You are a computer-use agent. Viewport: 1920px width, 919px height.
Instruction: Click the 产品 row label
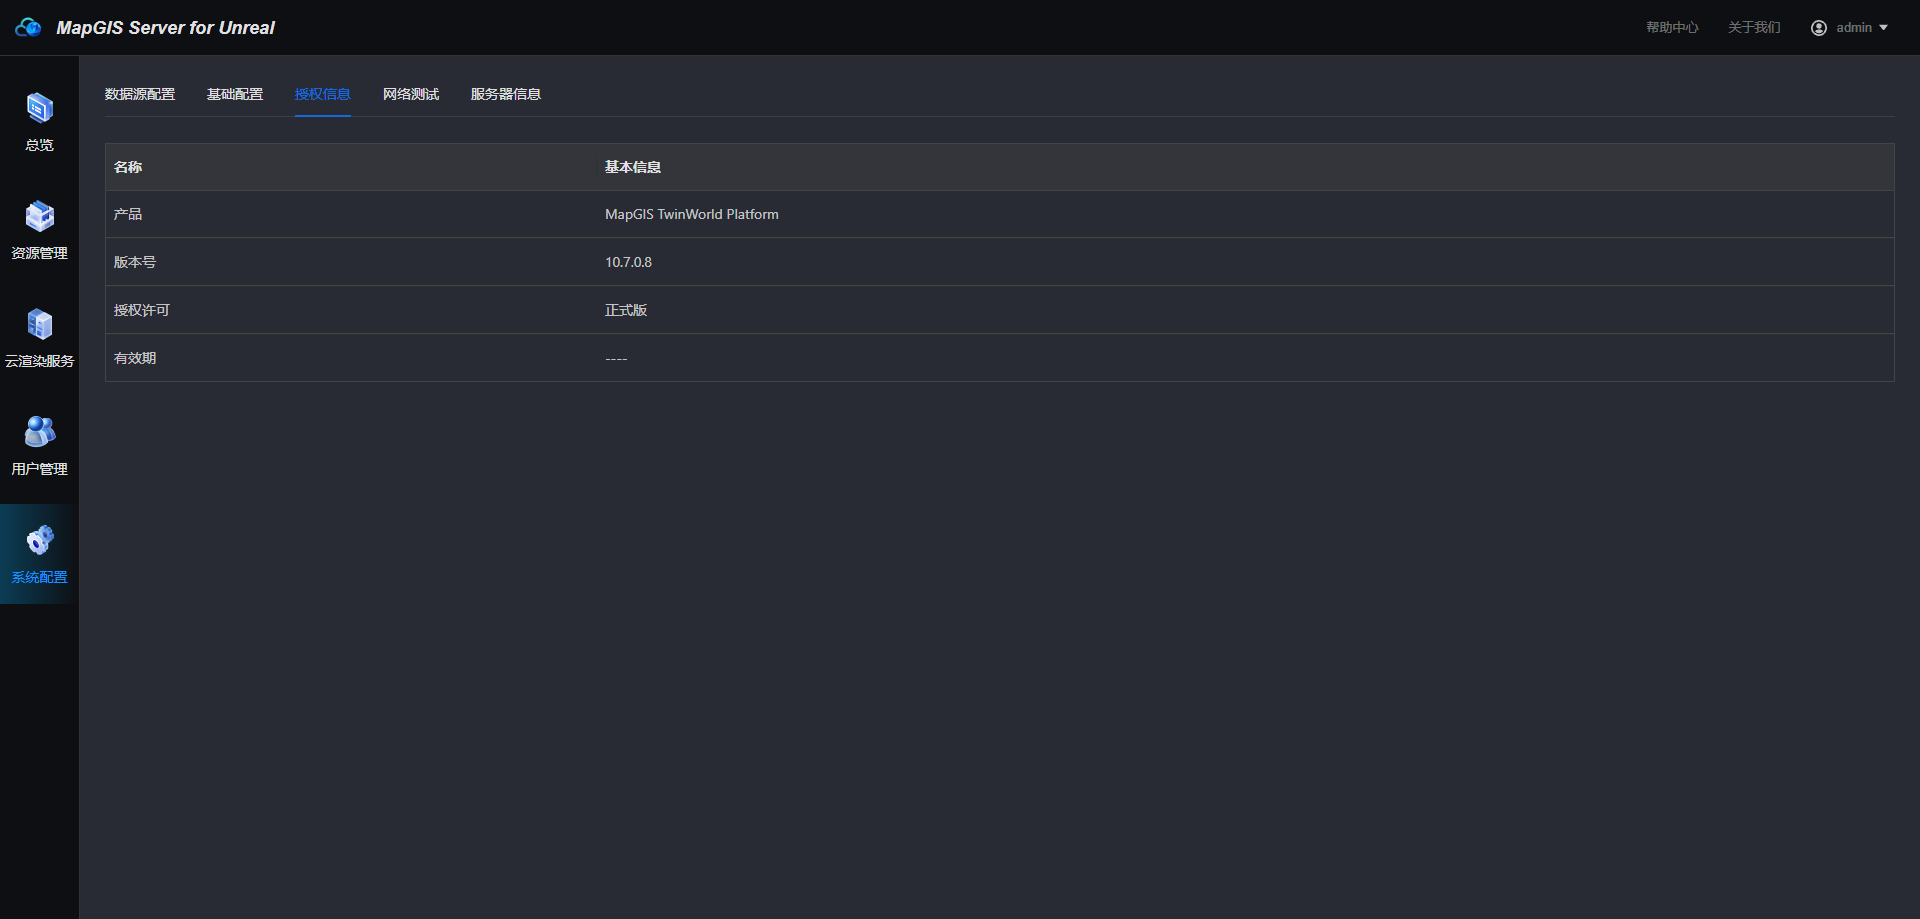point(128,214)
